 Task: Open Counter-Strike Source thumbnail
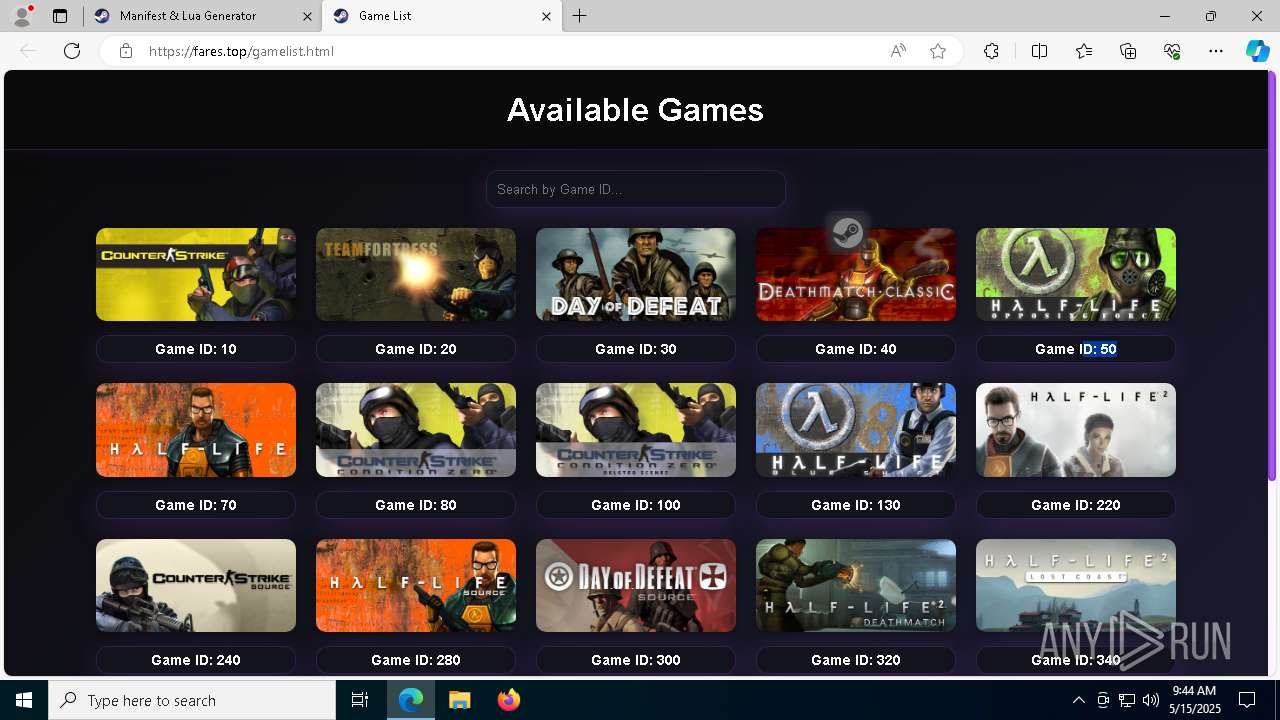[196, 585]
